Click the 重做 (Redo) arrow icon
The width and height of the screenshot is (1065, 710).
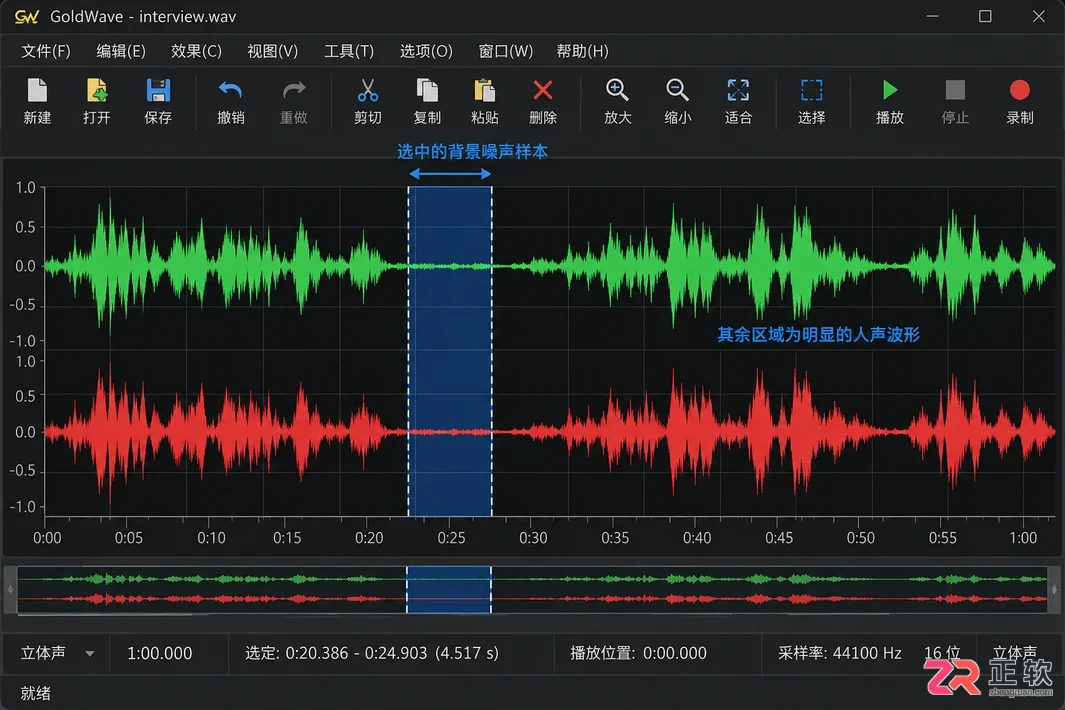pyautogui.click(x=293, y=90)
